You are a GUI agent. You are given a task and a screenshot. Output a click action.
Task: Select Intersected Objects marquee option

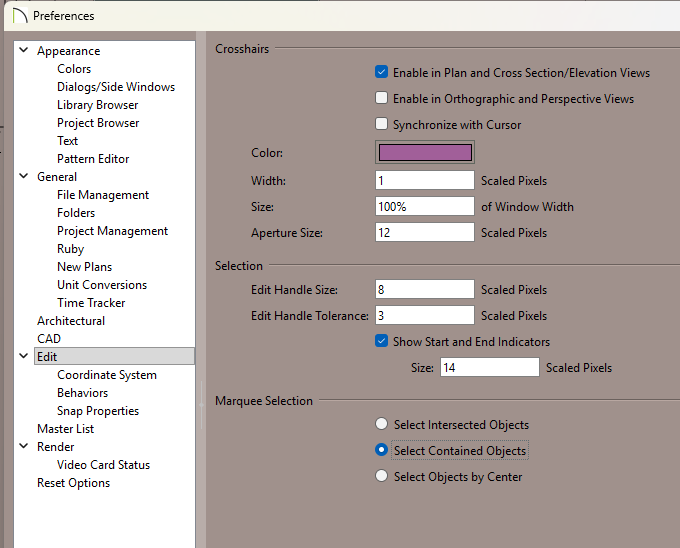click(x=381, y=425)
